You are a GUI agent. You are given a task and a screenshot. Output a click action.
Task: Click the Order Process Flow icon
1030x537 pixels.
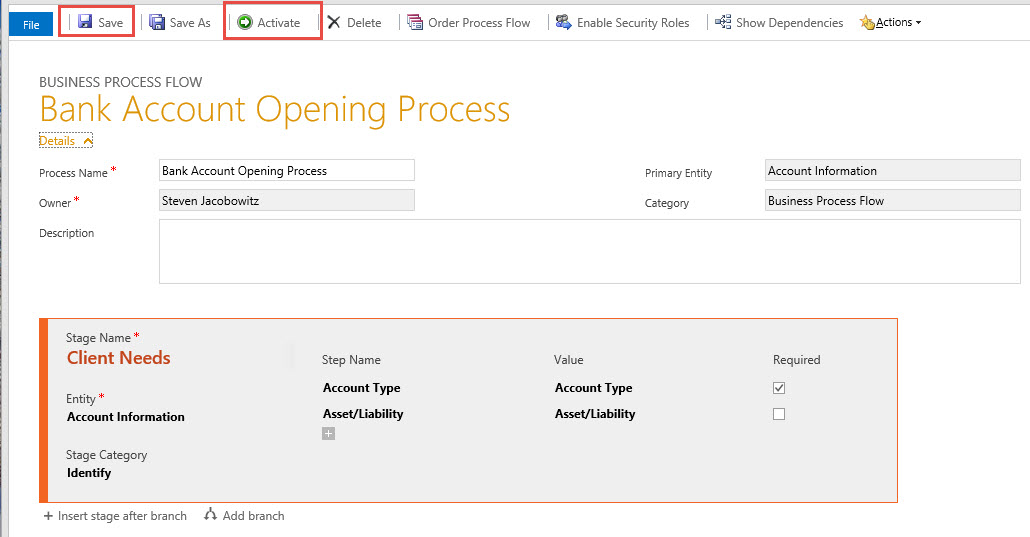(415, 22)
